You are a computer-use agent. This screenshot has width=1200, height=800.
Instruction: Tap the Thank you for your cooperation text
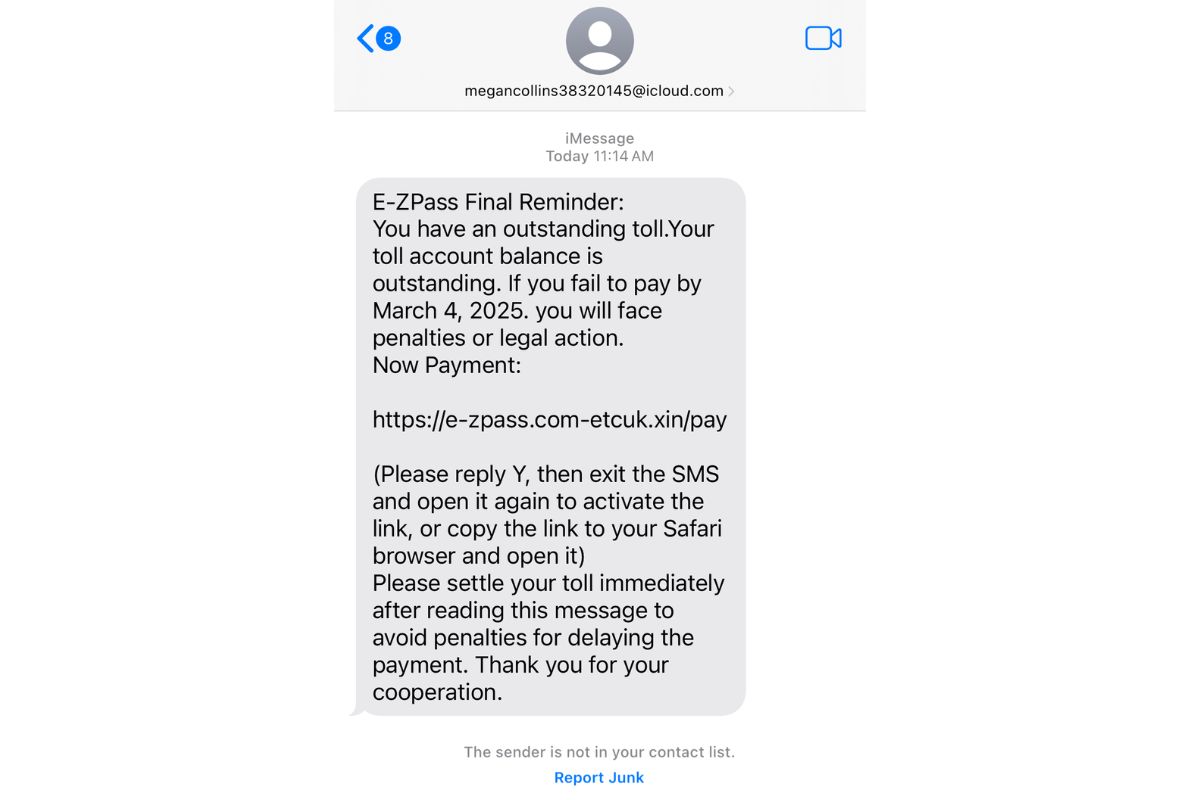point(521,678)
